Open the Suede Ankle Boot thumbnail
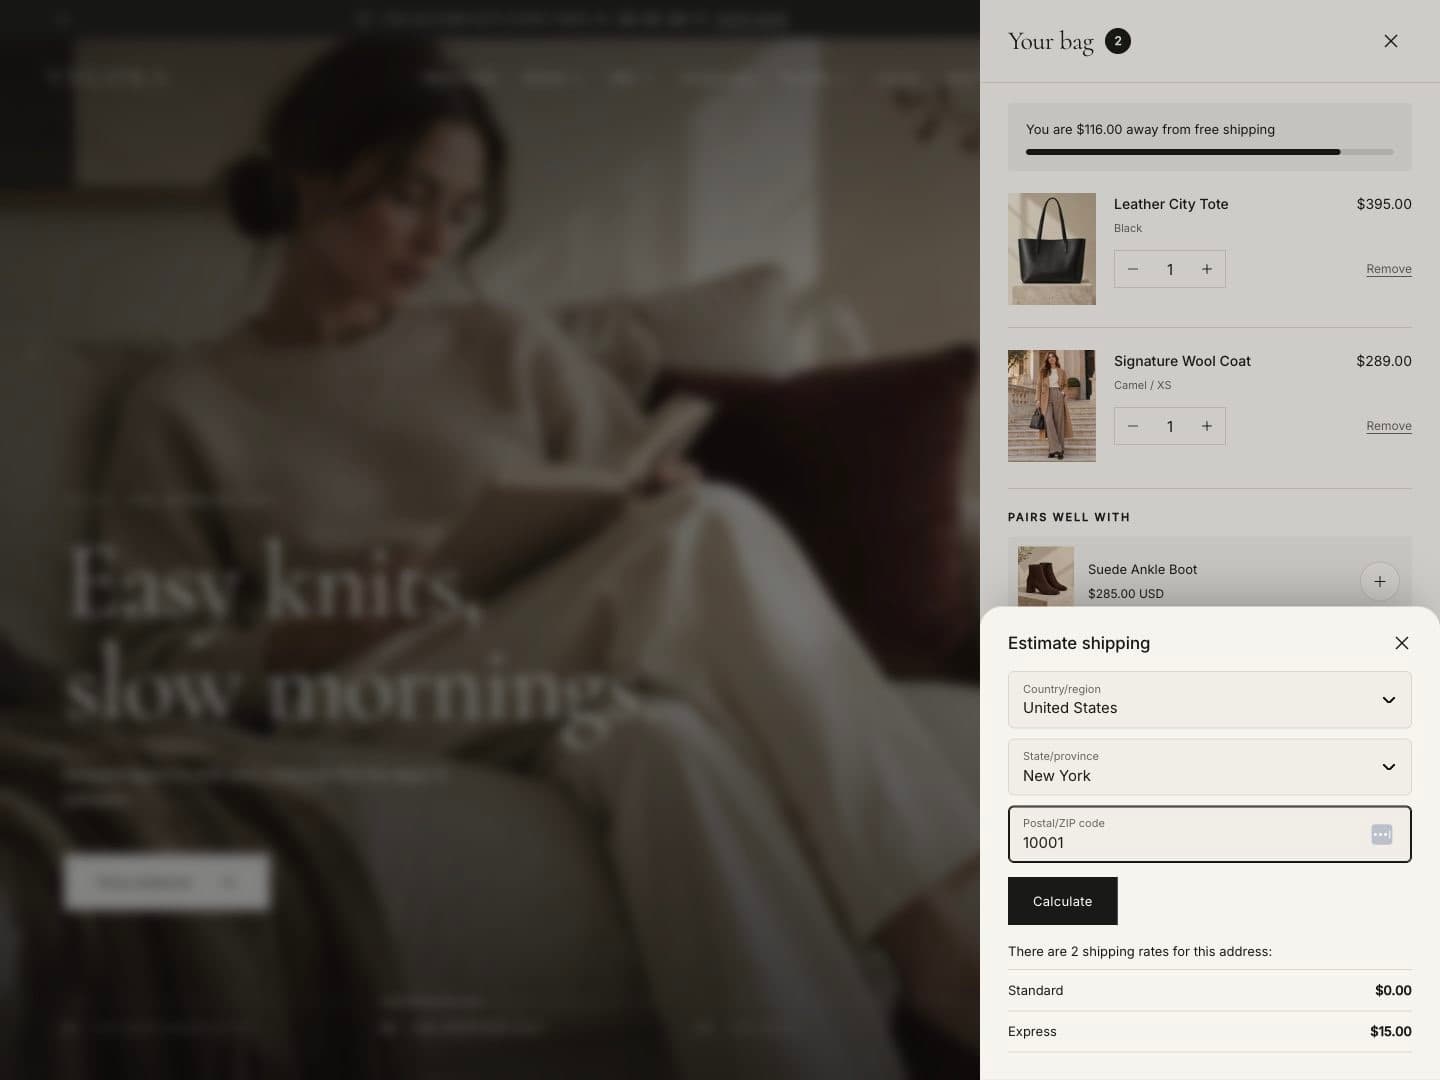Screen dimensions: 1440x1080 coord(1046,576)
